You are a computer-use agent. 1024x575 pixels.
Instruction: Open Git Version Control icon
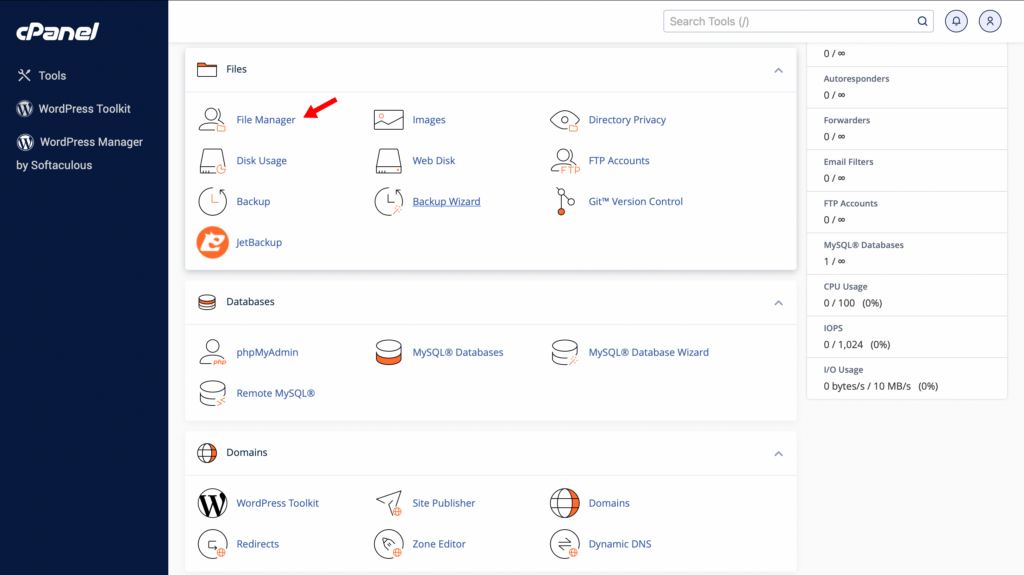(565, 201)
